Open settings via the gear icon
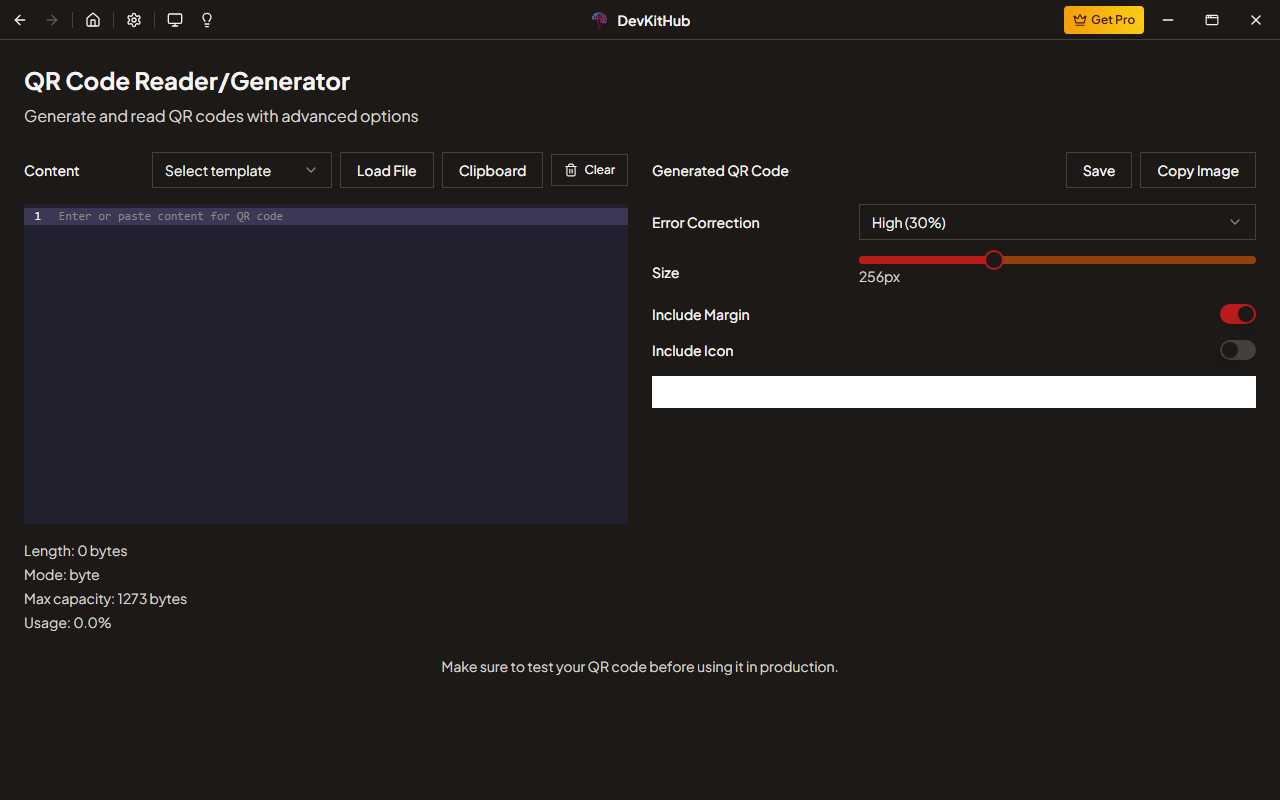This screenshot has width=1280, height=800. coord(134,20)
